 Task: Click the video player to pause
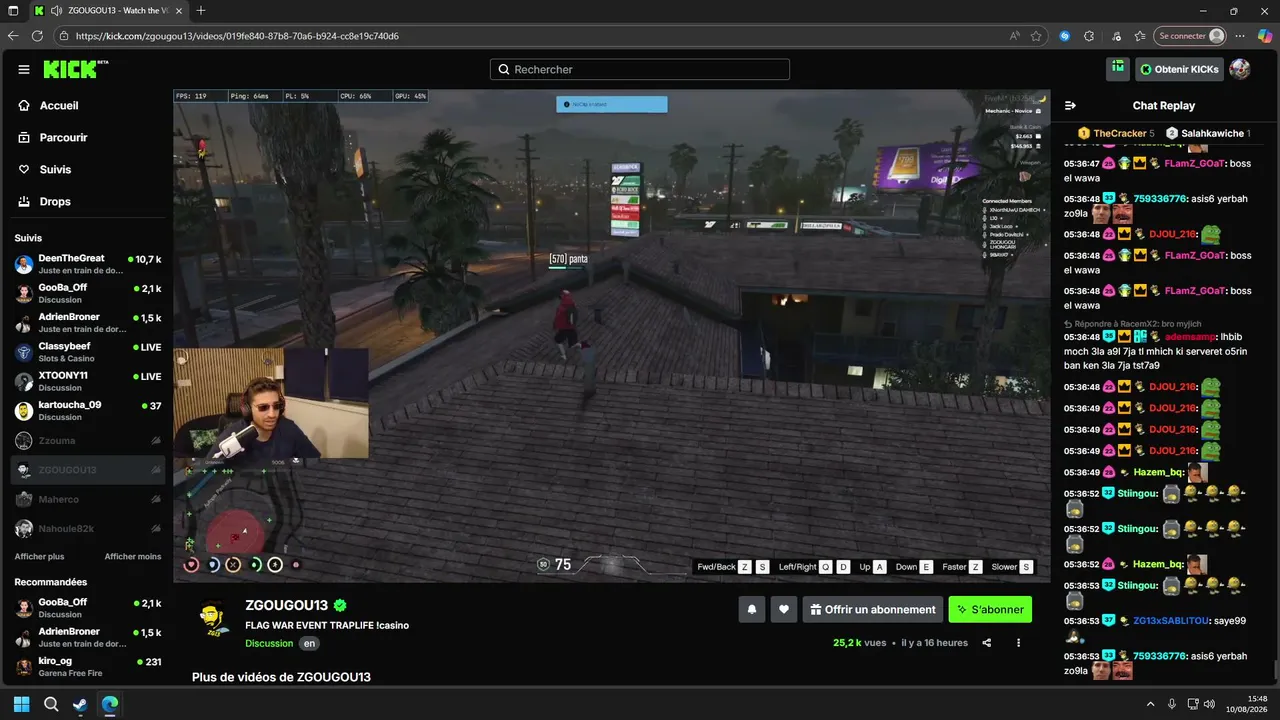pos(611,336)
